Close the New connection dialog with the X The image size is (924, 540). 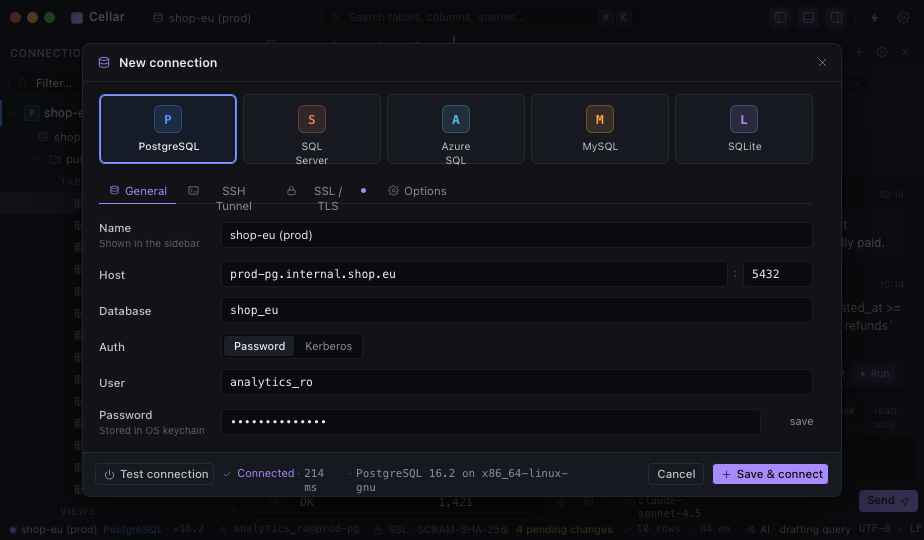click(x=822, y=62)
